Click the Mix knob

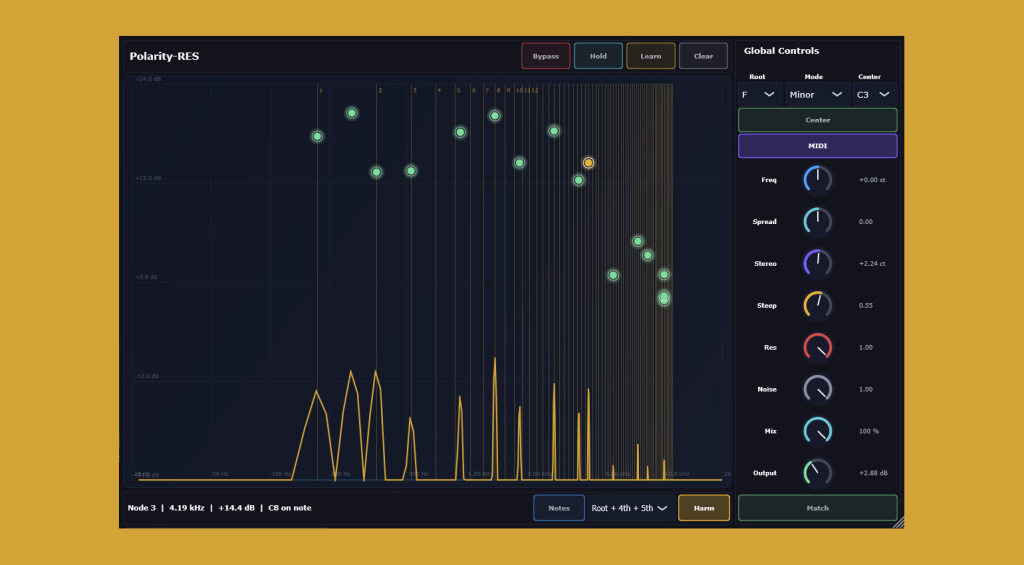[817, 431]
